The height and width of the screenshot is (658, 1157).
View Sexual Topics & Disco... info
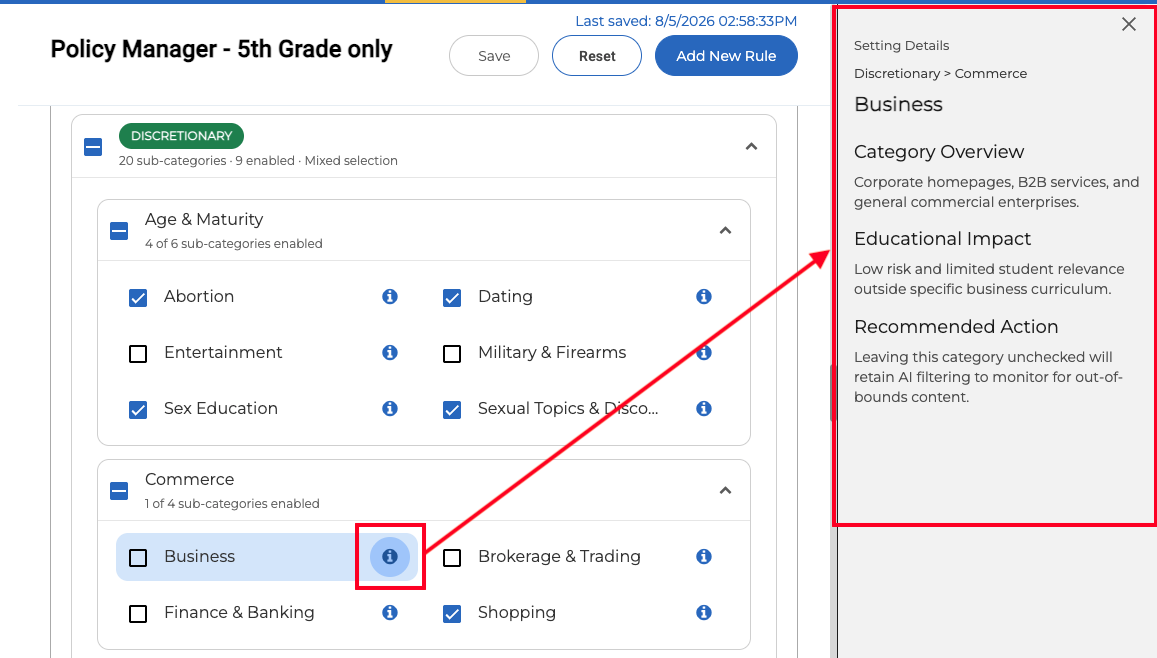(x=704, y=409)
